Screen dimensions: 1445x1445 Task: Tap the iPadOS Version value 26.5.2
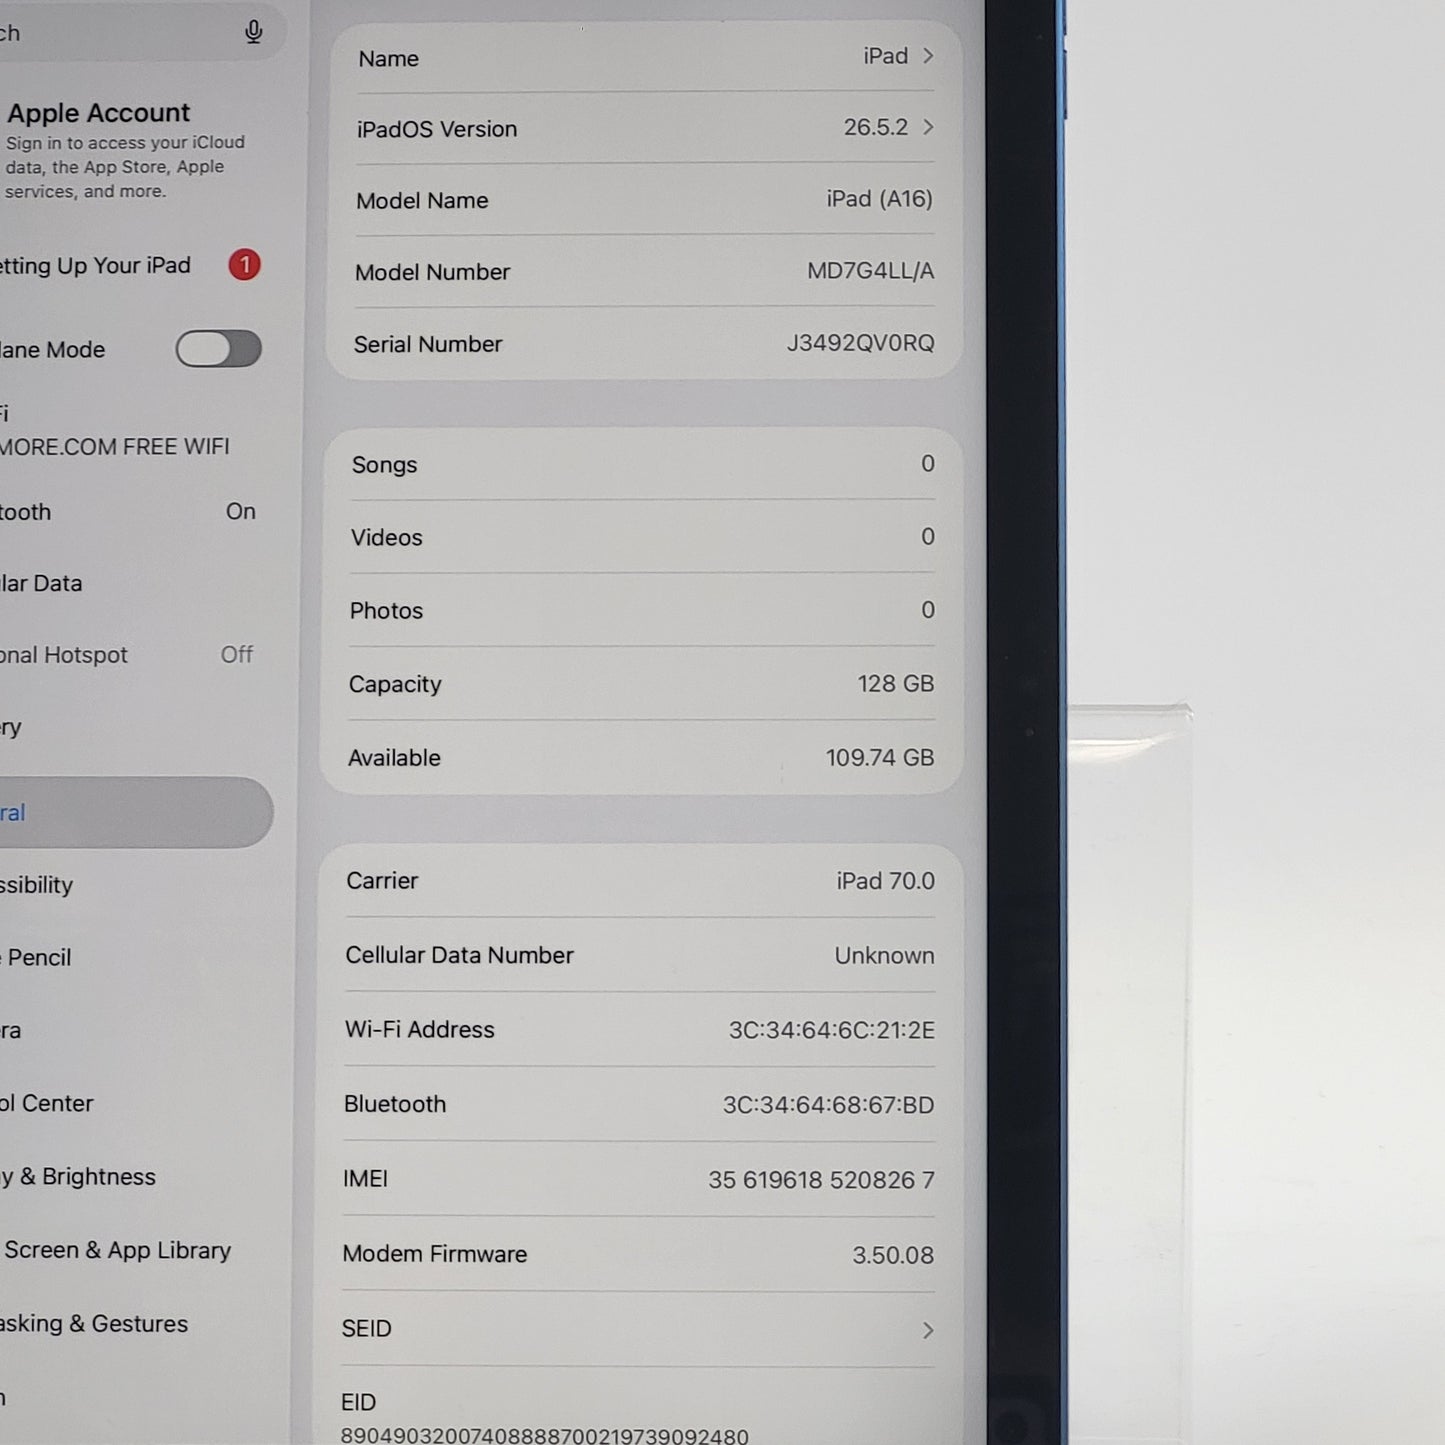pos(875,128)
